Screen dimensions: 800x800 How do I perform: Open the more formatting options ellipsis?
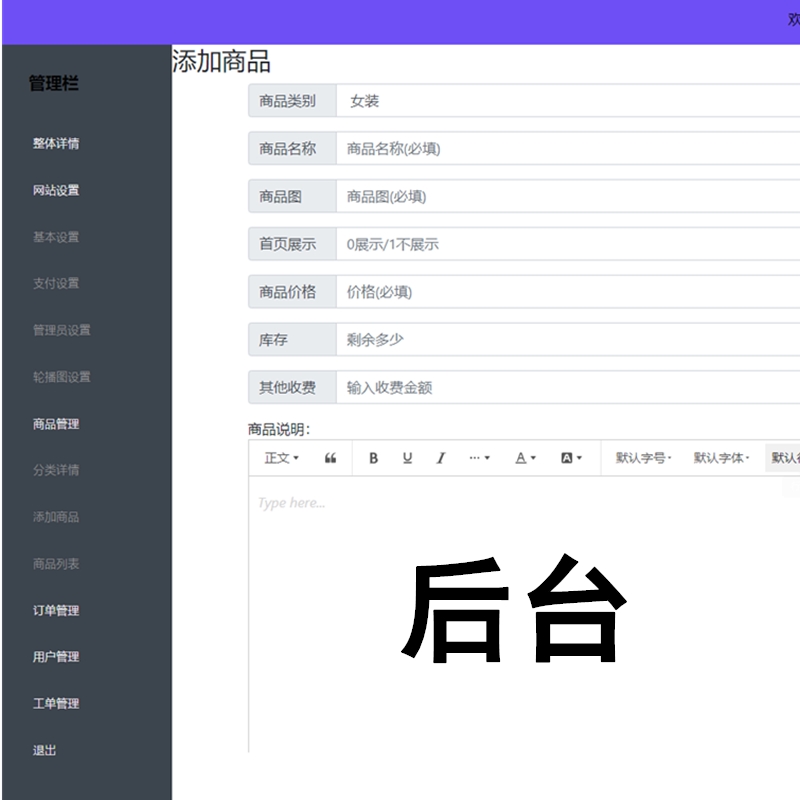(479, 458)
